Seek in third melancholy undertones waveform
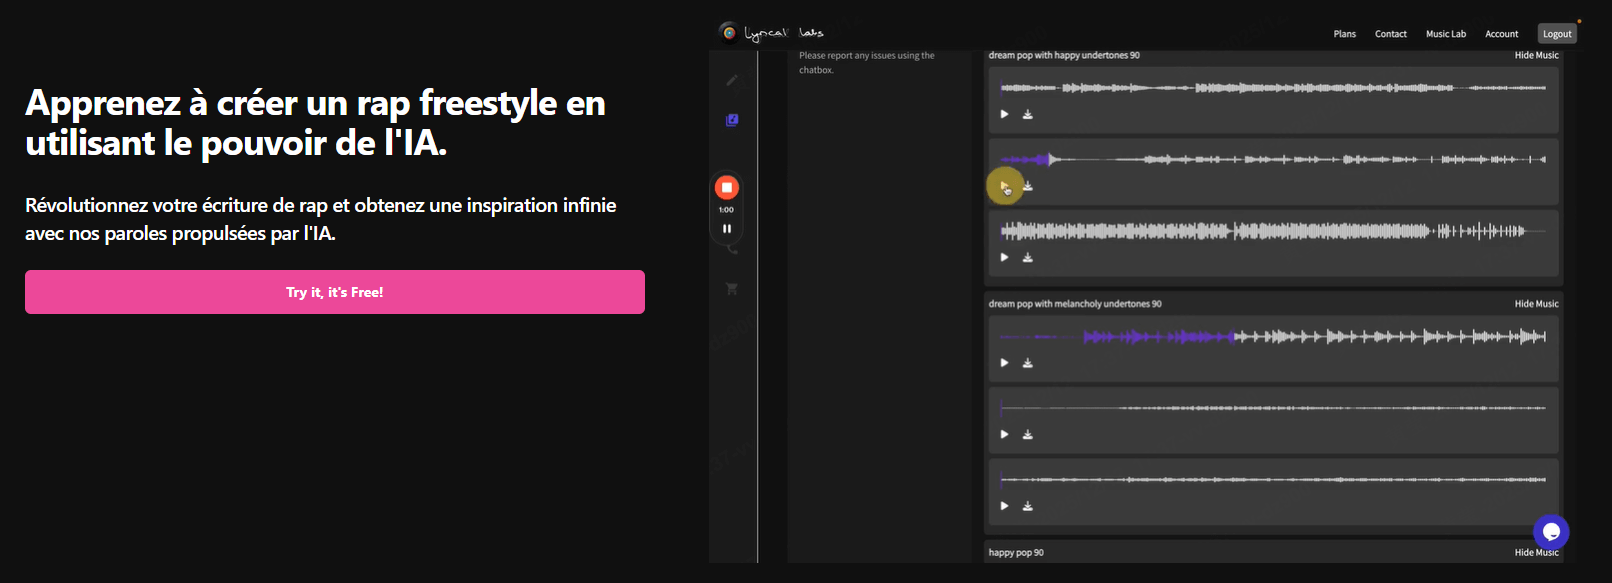Viewport: 1612px width, 583px height. point(1273,480)
